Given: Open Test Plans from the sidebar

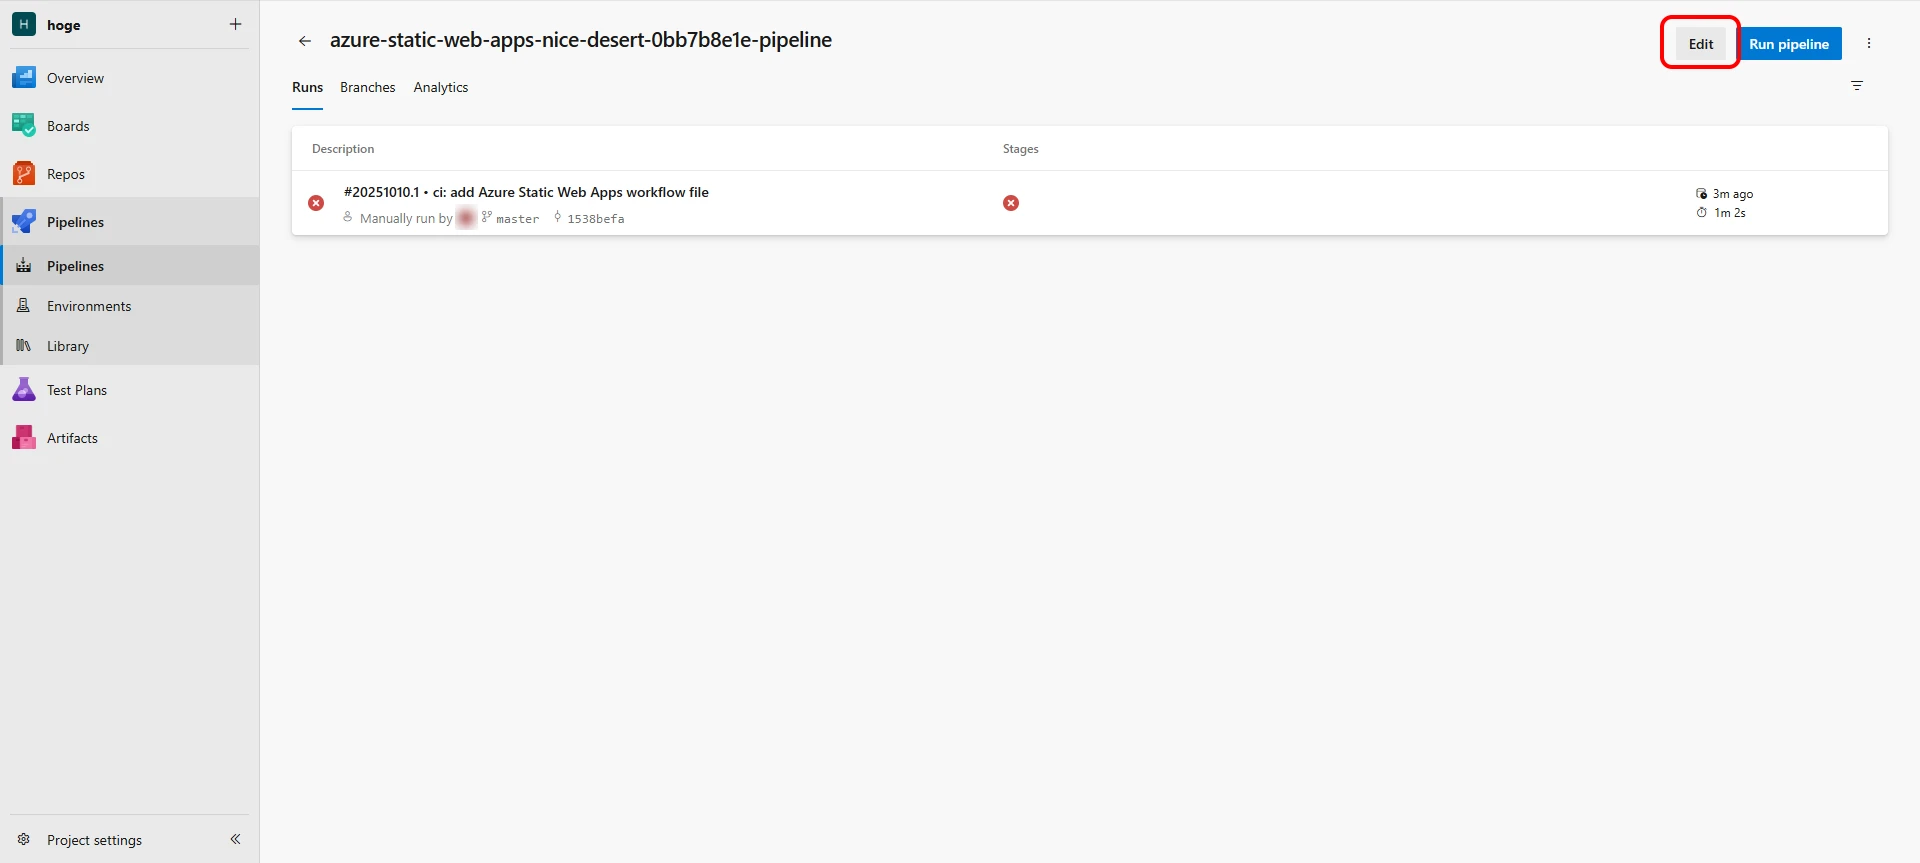Looking at the screenshot, I should pyautogui.click(x=77, y=390).
